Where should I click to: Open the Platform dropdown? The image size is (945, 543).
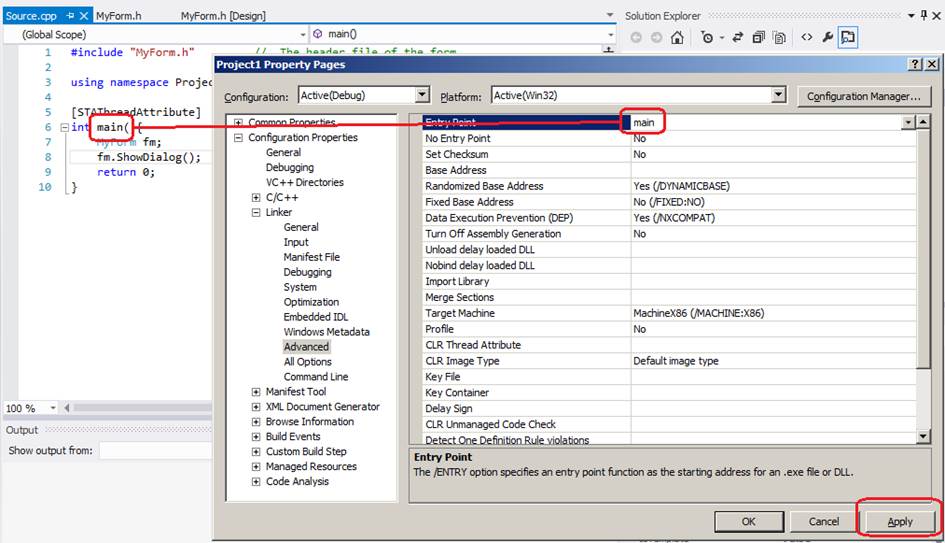(x=779, y=95)
